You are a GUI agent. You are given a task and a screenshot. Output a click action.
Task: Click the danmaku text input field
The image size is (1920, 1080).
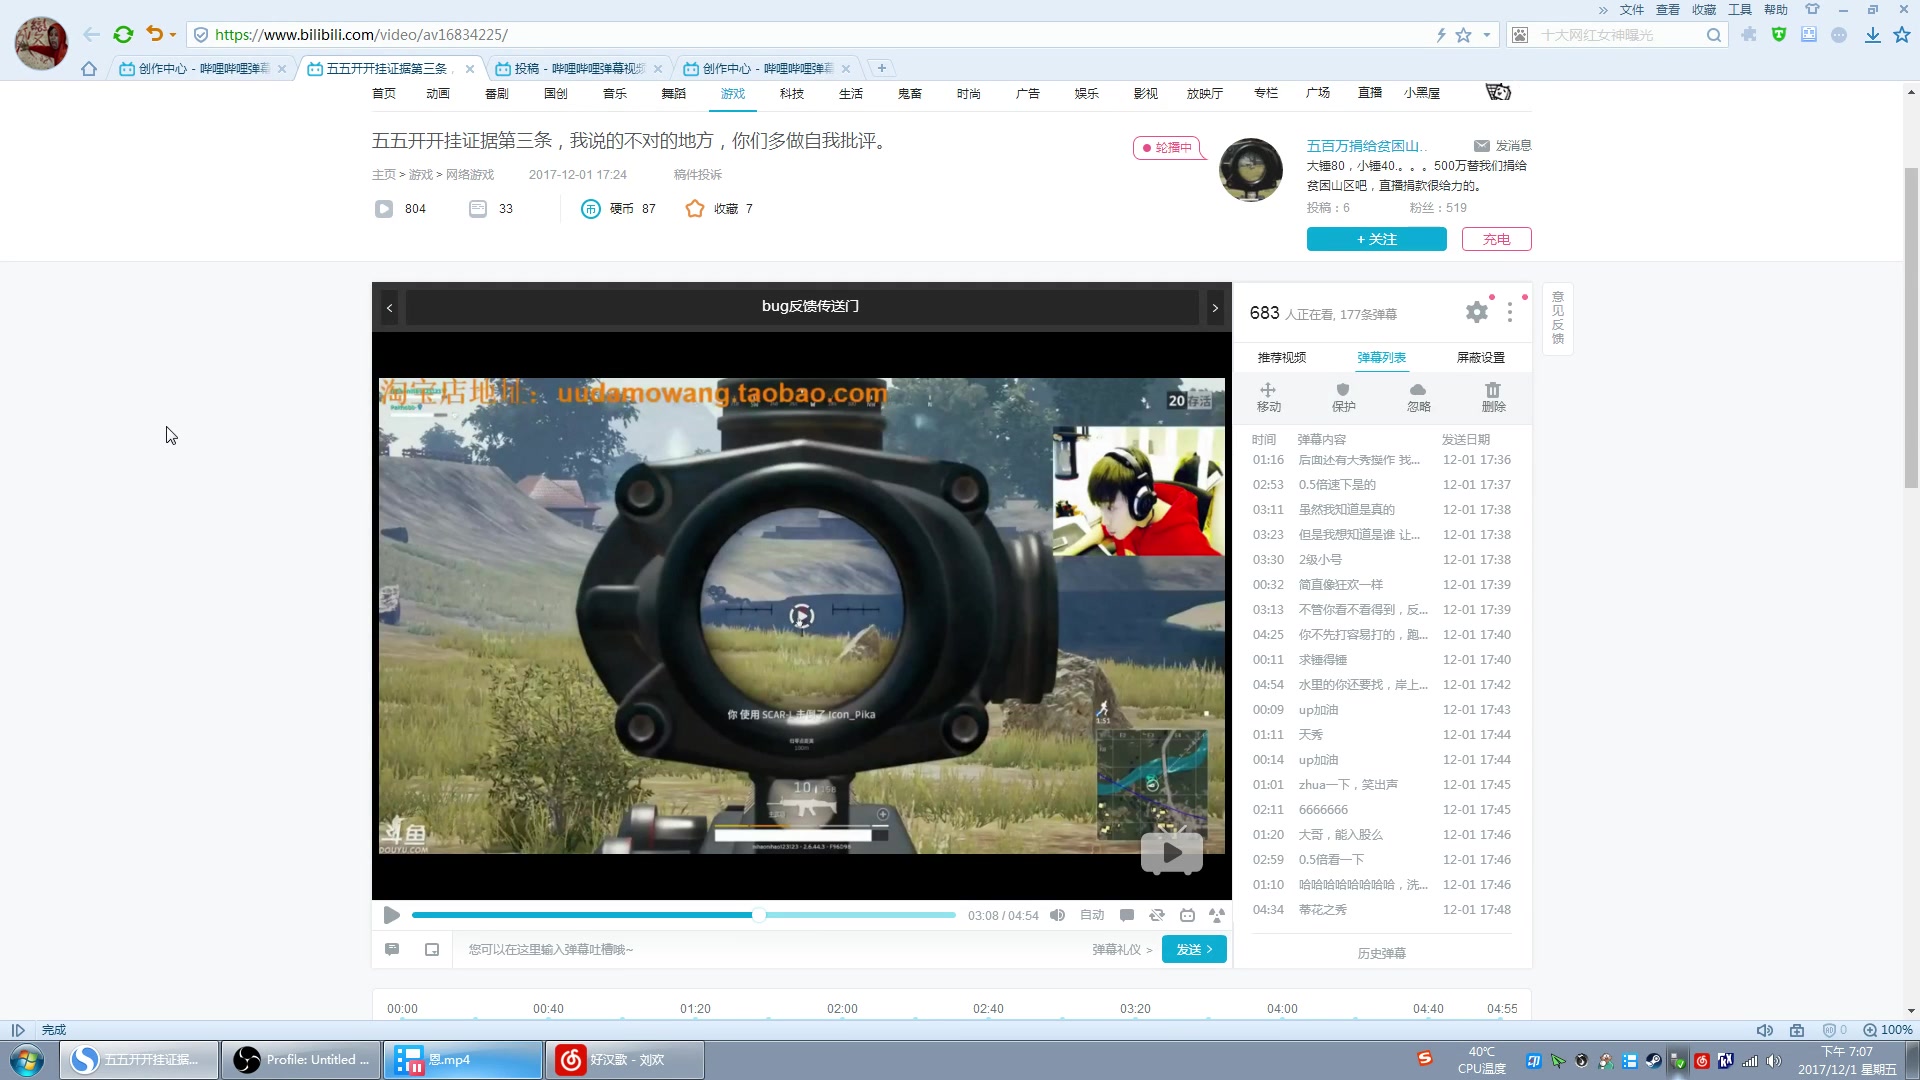[770, 949]
